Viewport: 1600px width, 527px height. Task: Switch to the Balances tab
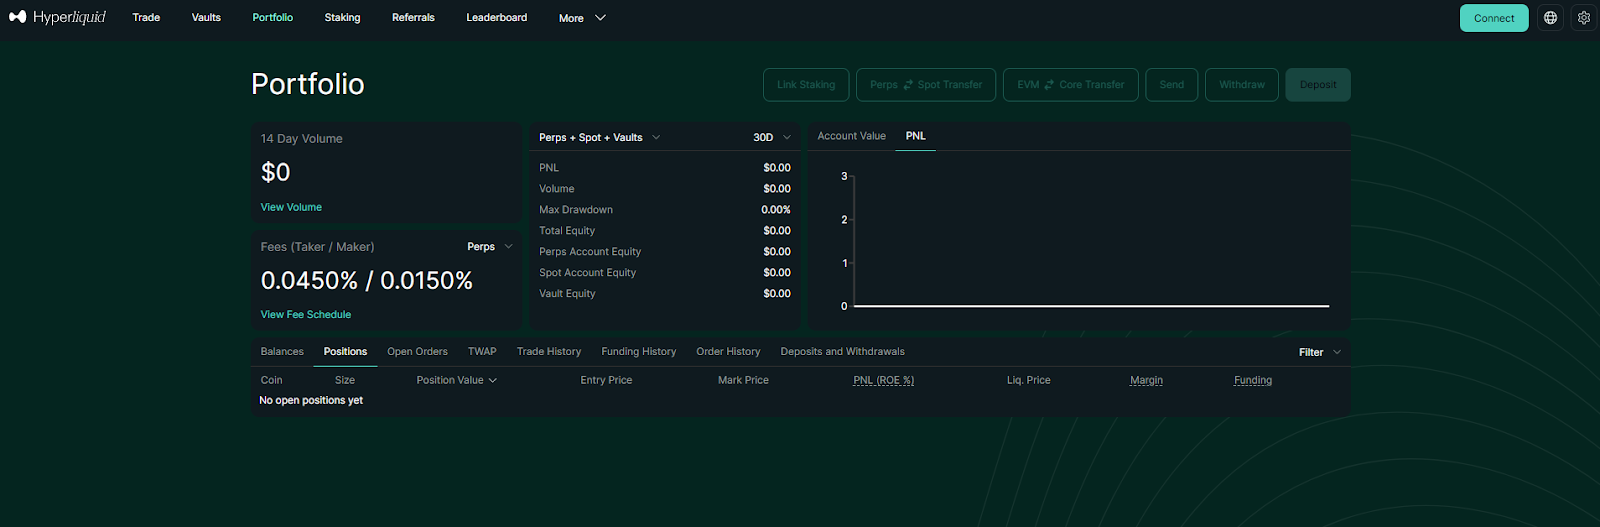point(282,351)
